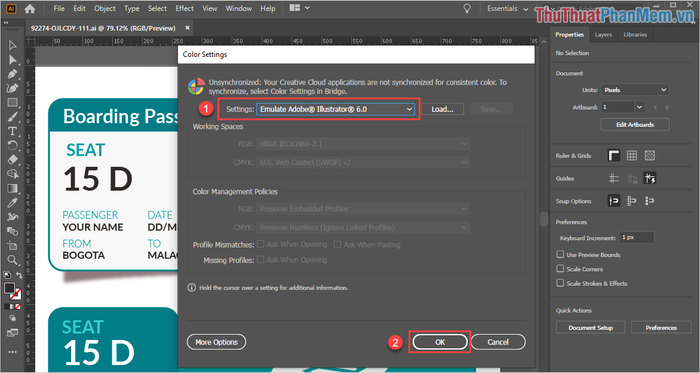Viewport: 700px width, 373px height.
Task: Close the 92274-OJLCDY-111.ai document tab
Action: [x=188, y=28]
